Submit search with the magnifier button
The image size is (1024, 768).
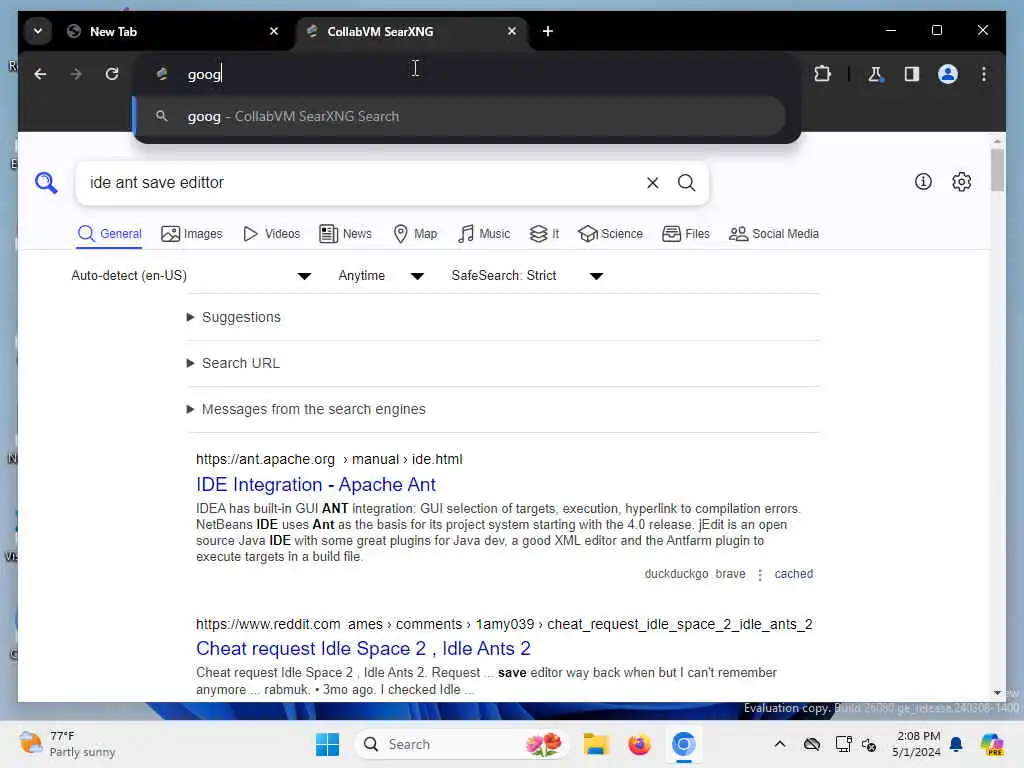(686, 183)
